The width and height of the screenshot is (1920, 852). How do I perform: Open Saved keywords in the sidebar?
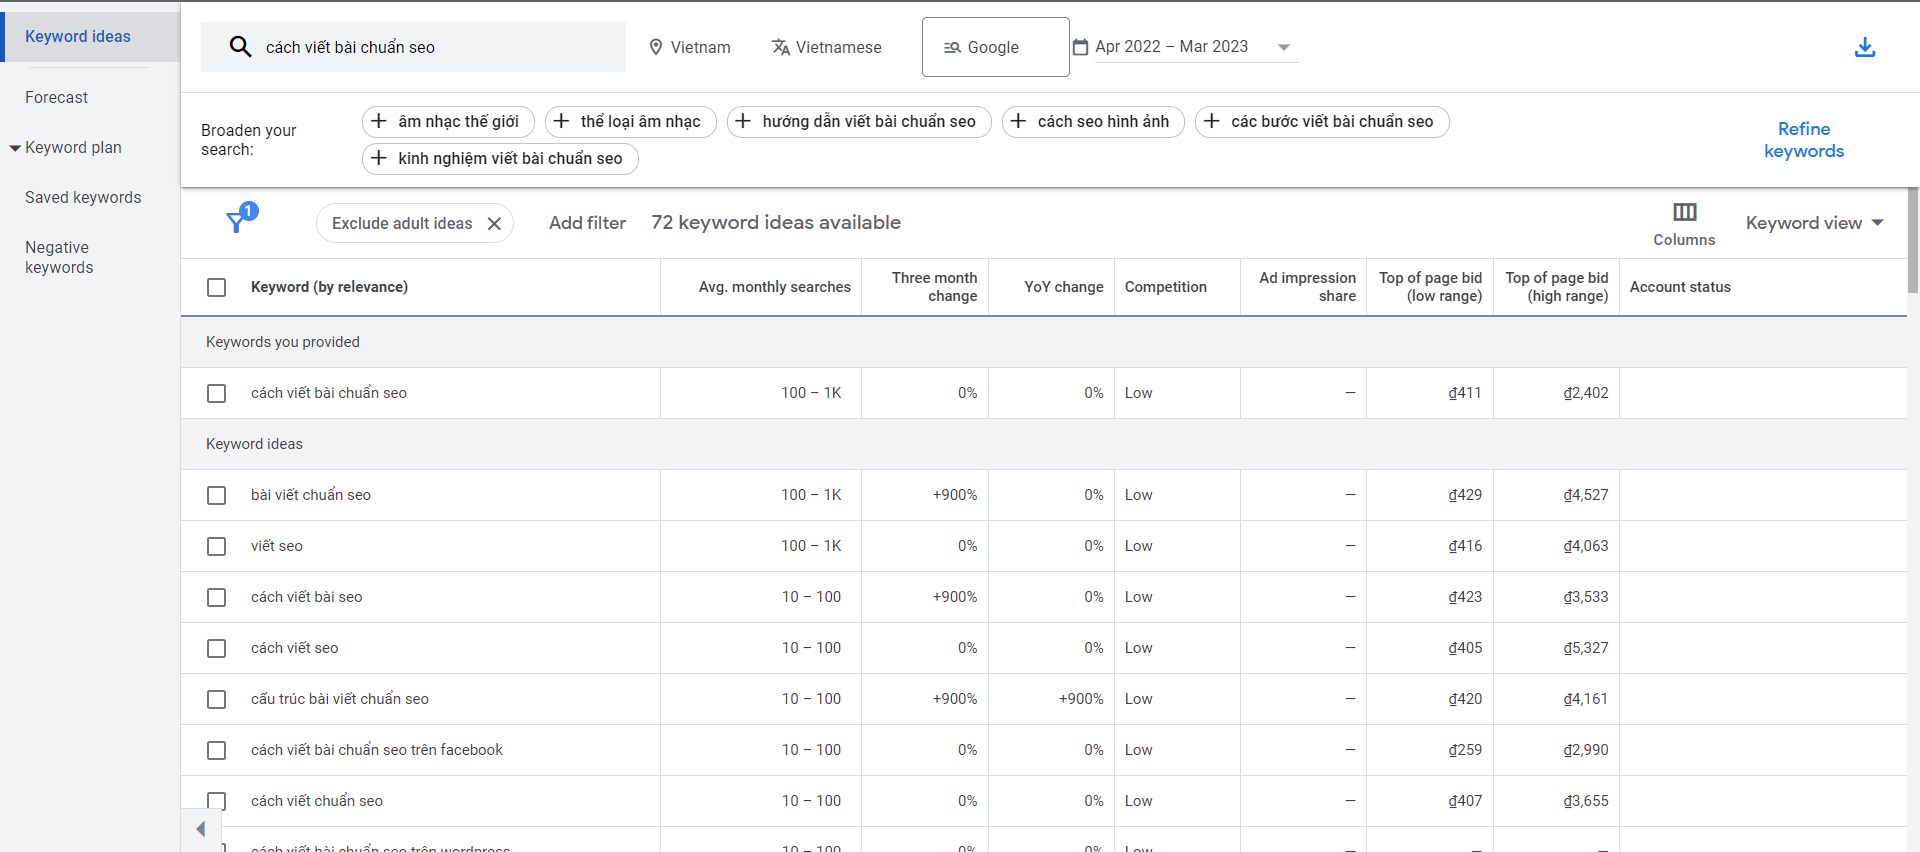click(83, 197)
